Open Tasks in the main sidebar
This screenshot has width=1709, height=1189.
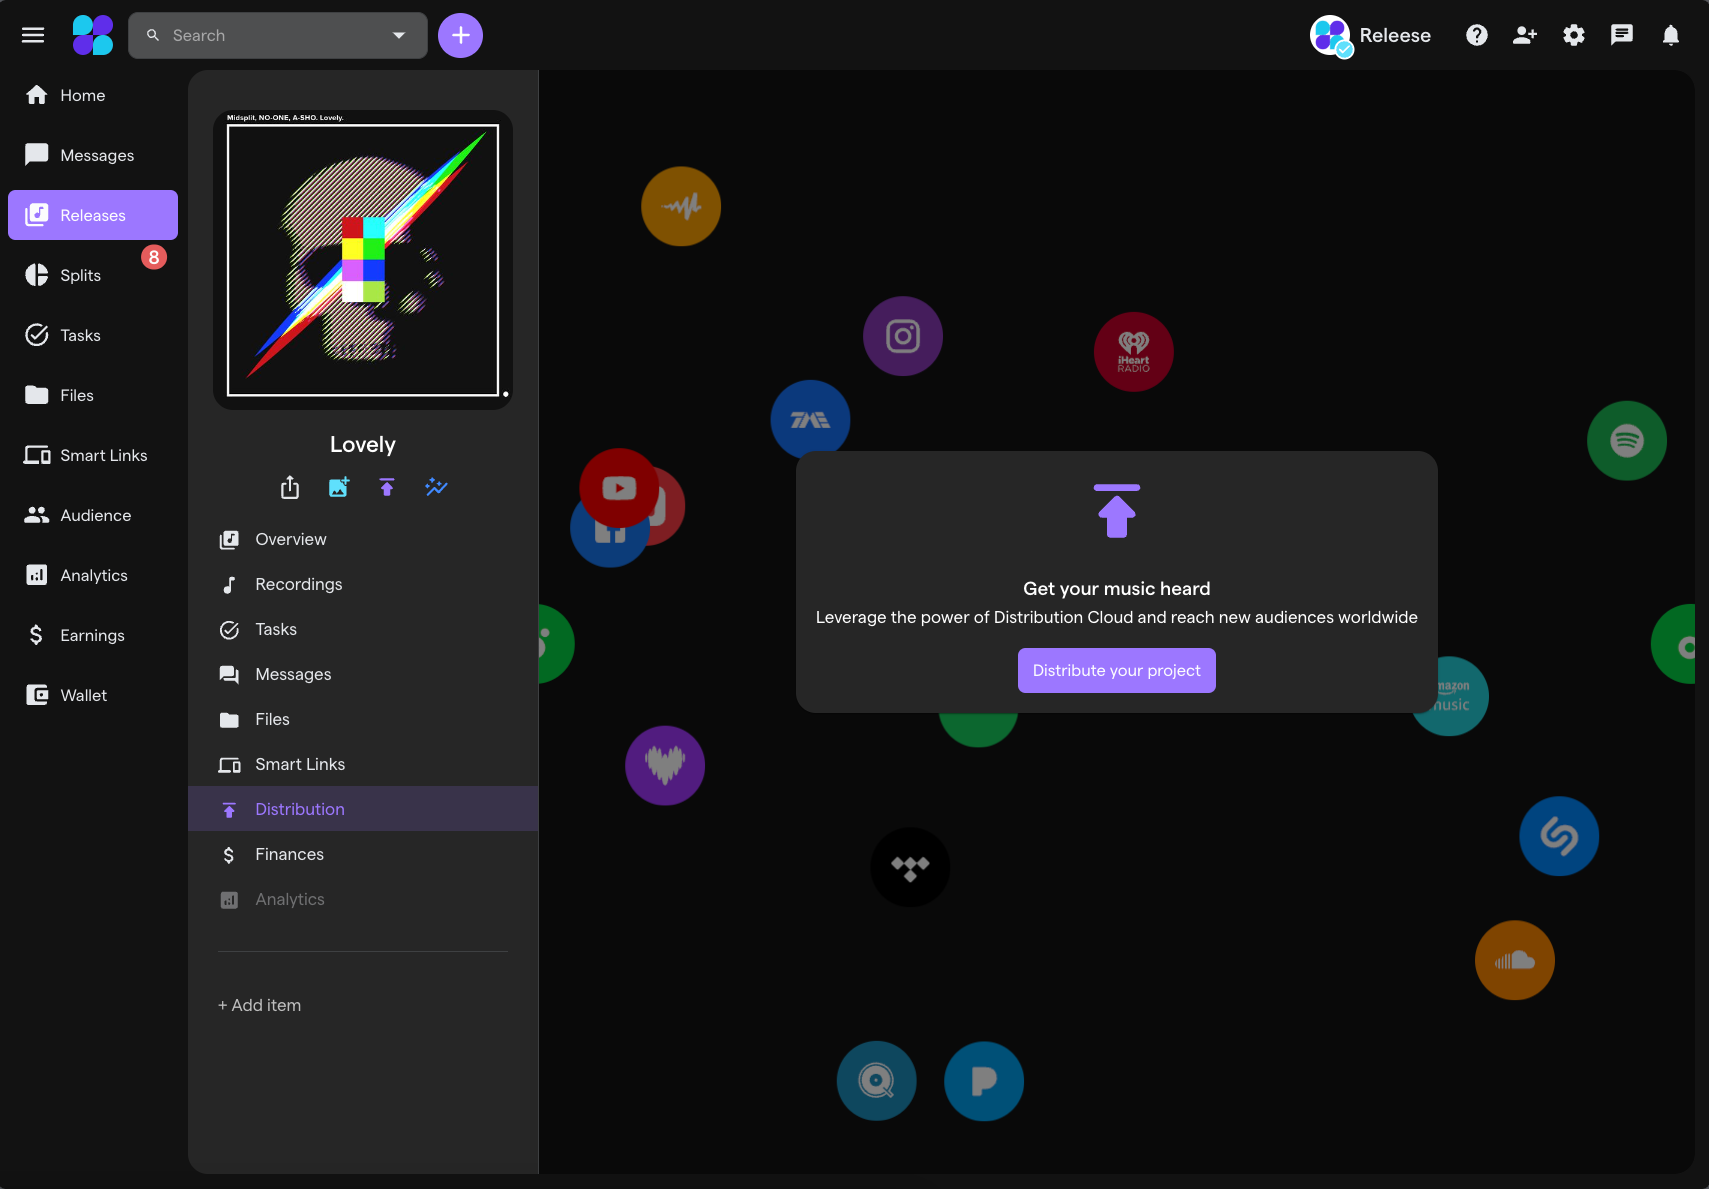[93, 335]
